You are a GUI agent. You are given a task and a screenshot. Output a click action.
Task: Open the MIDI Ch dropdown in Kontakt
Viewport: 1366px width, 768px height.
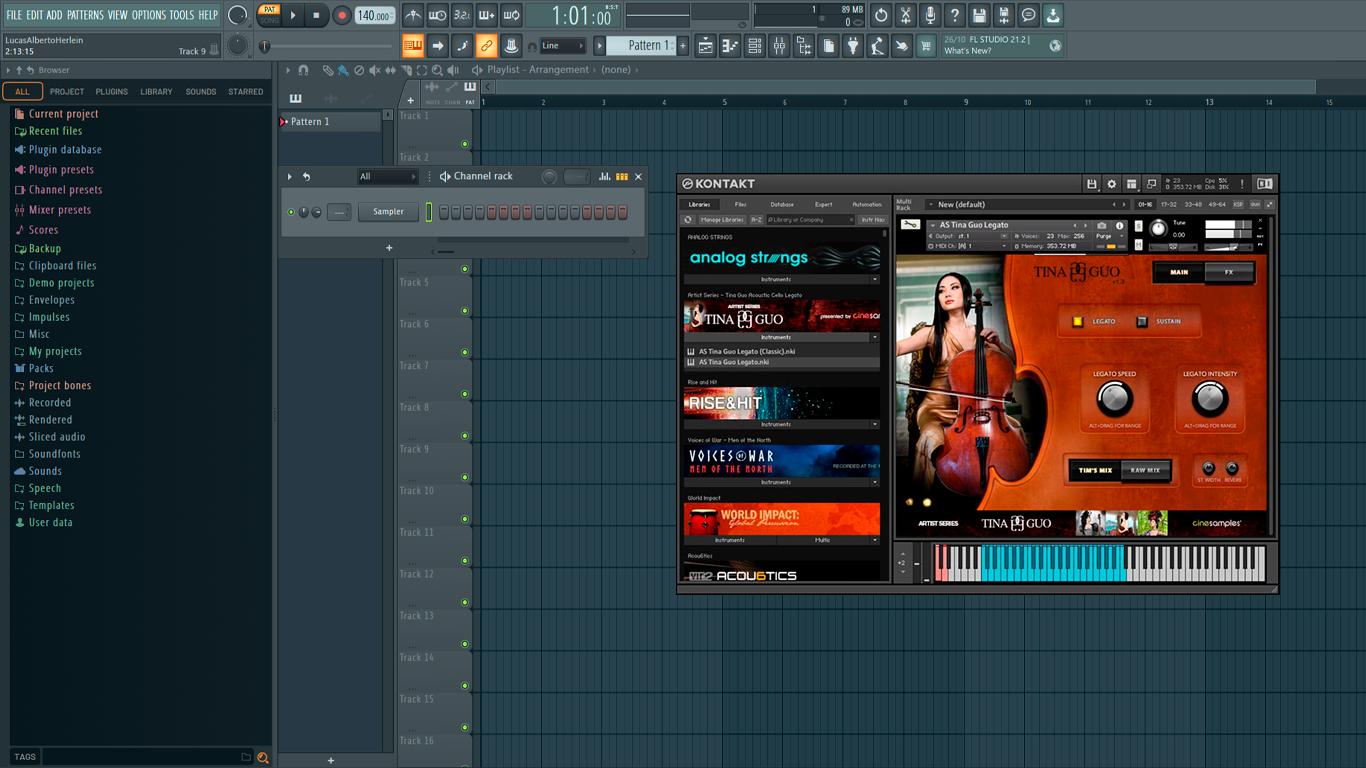[x=968, y=246]
